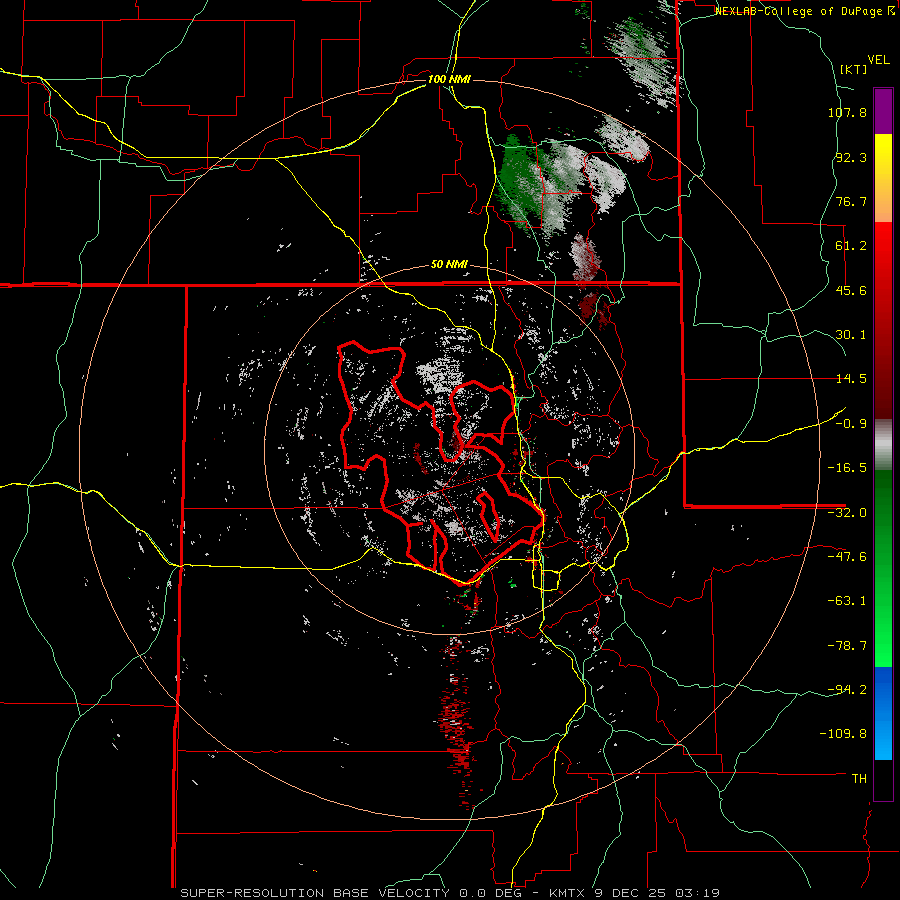Select the 107.8 legend value
This screenshot has height=900, width=900.
click(x=847, y=112)
